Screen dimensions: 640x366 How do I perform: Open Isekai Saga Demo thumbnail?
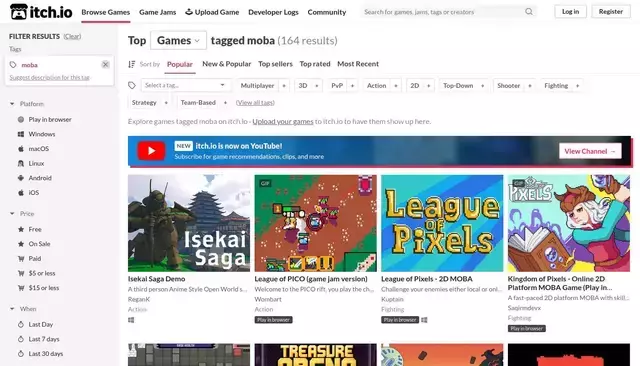(189, 223)
